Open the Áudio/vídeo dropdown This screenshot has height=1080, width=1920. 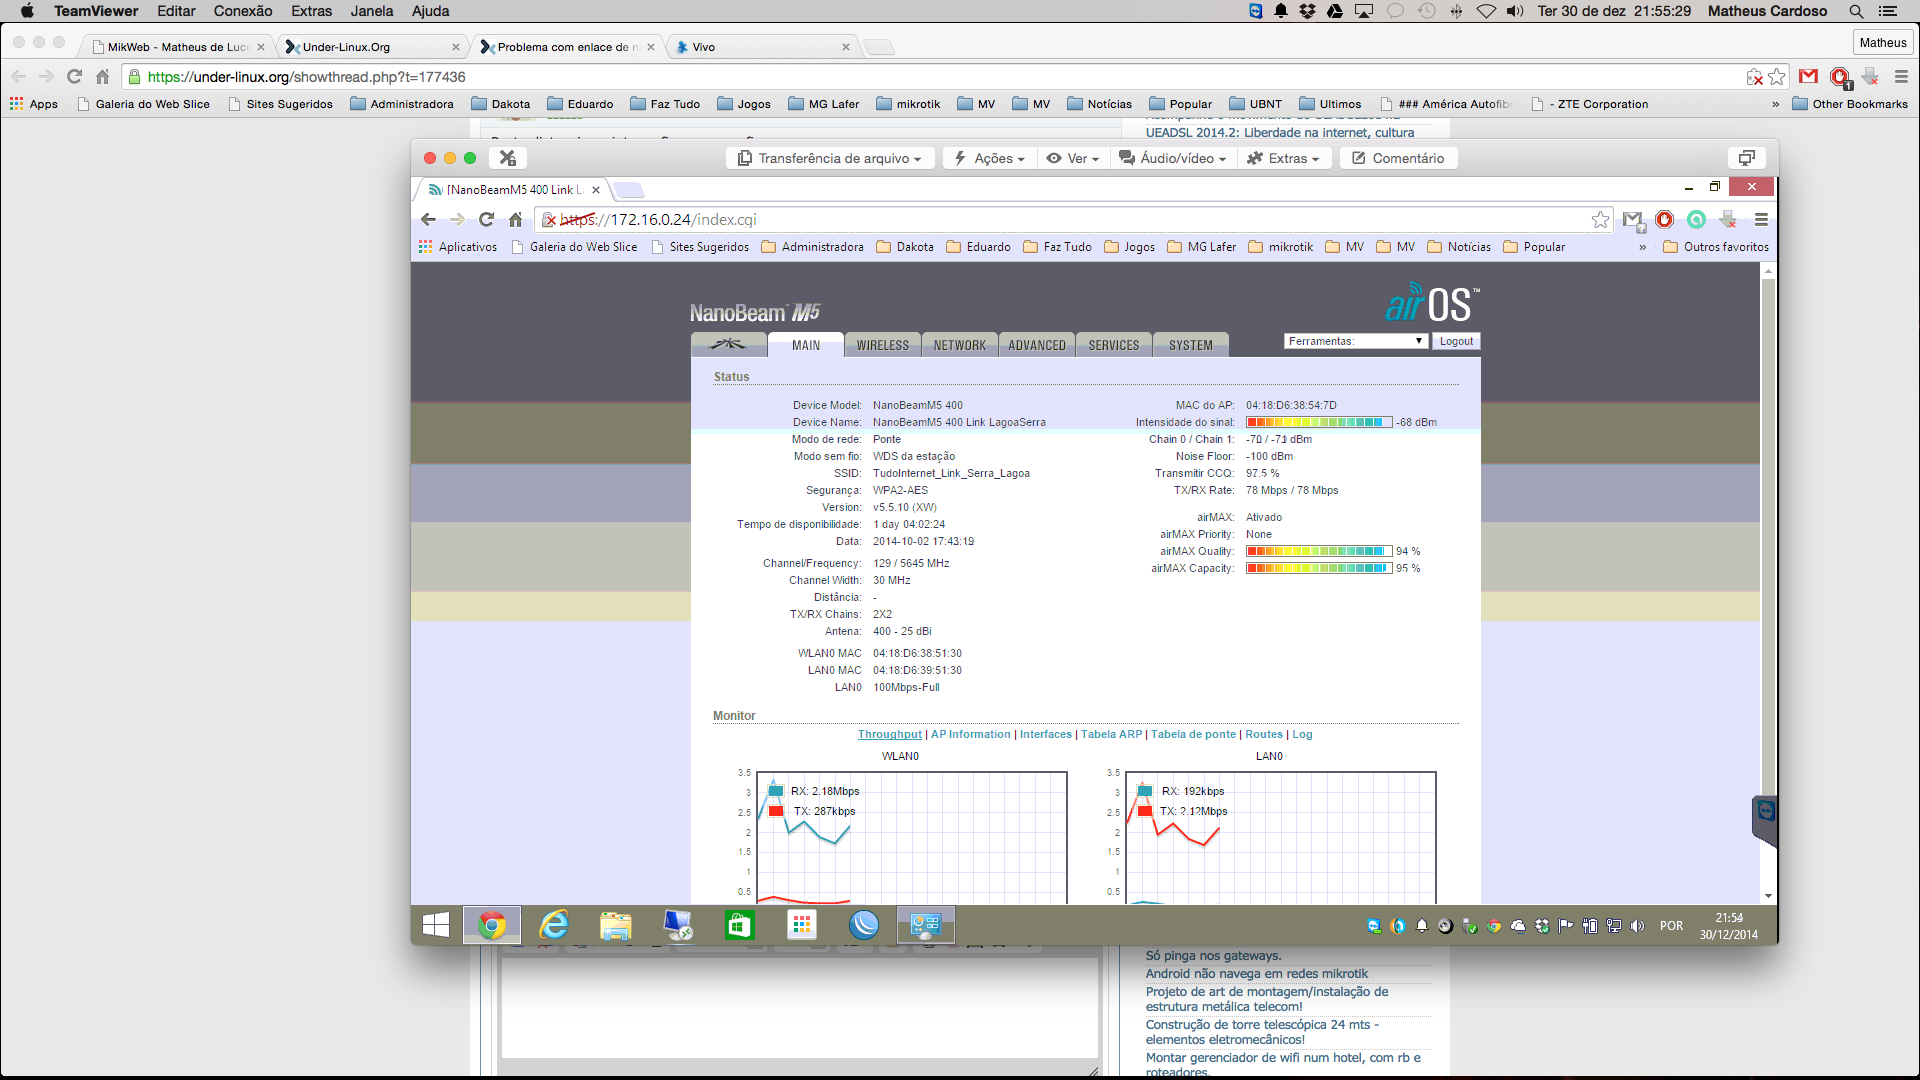coord(1172,158)
